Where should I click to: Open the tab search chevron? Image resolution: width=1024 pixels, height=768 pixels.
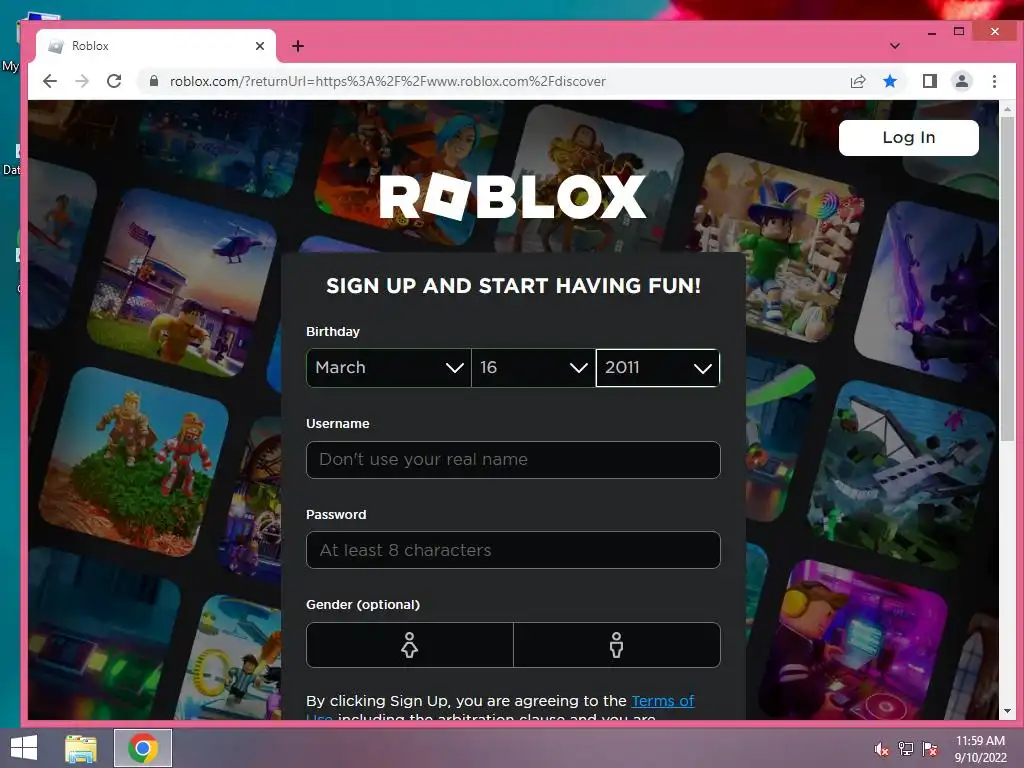pos(895,46)
